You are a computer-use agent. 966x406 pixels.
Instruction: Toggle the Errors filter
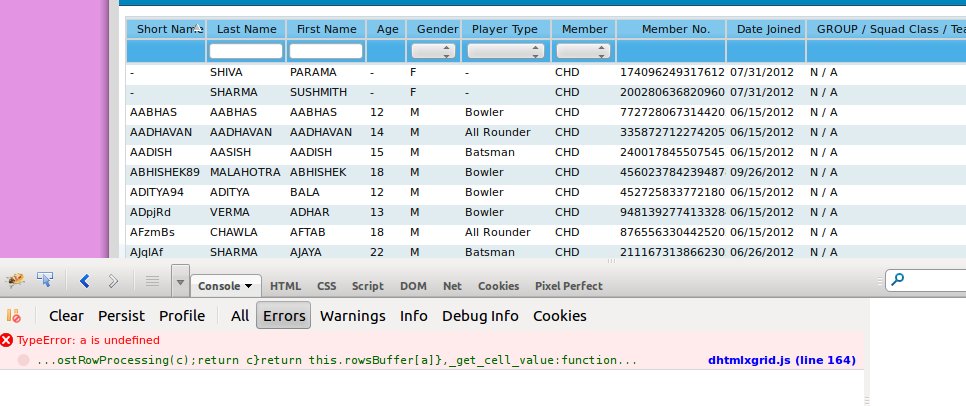[x=283, y=315]
